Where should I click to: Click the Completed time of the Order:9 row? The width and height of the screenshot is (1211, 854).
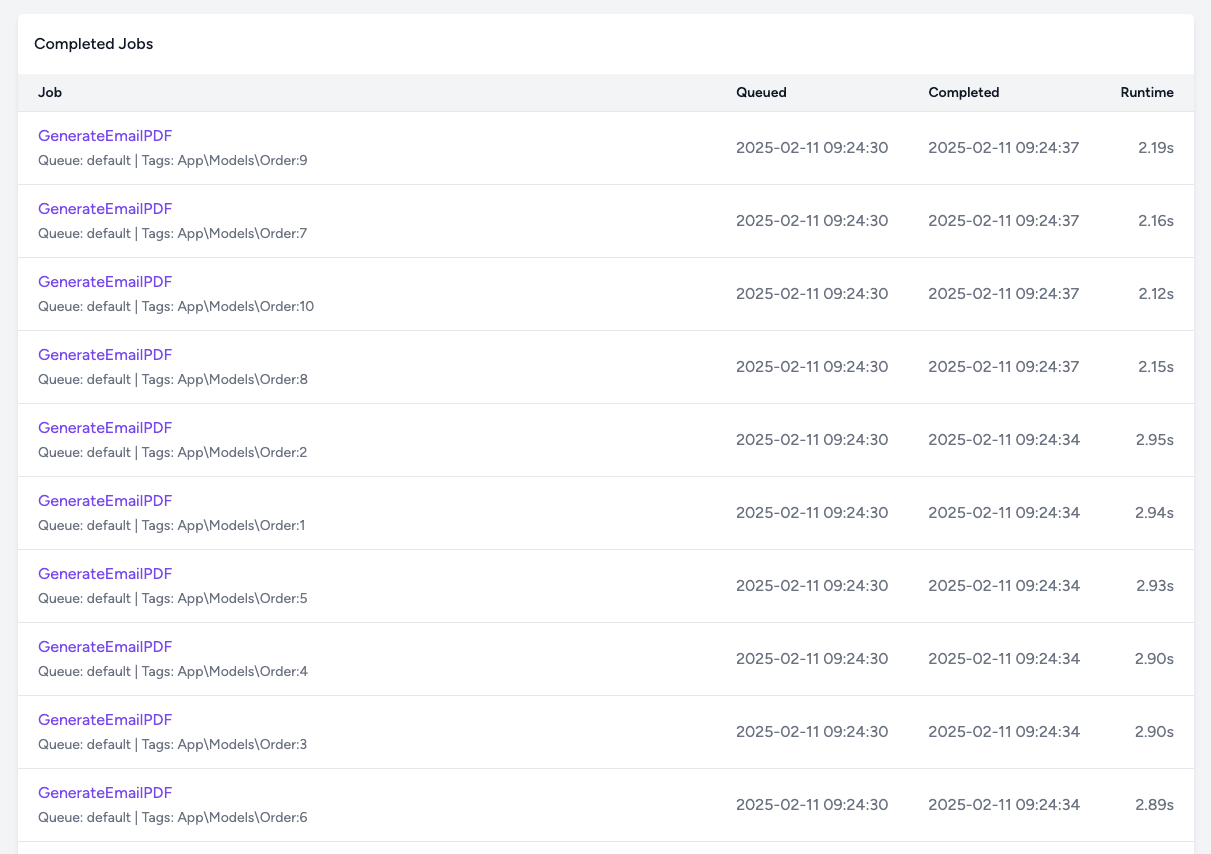tap(1004, 148)
